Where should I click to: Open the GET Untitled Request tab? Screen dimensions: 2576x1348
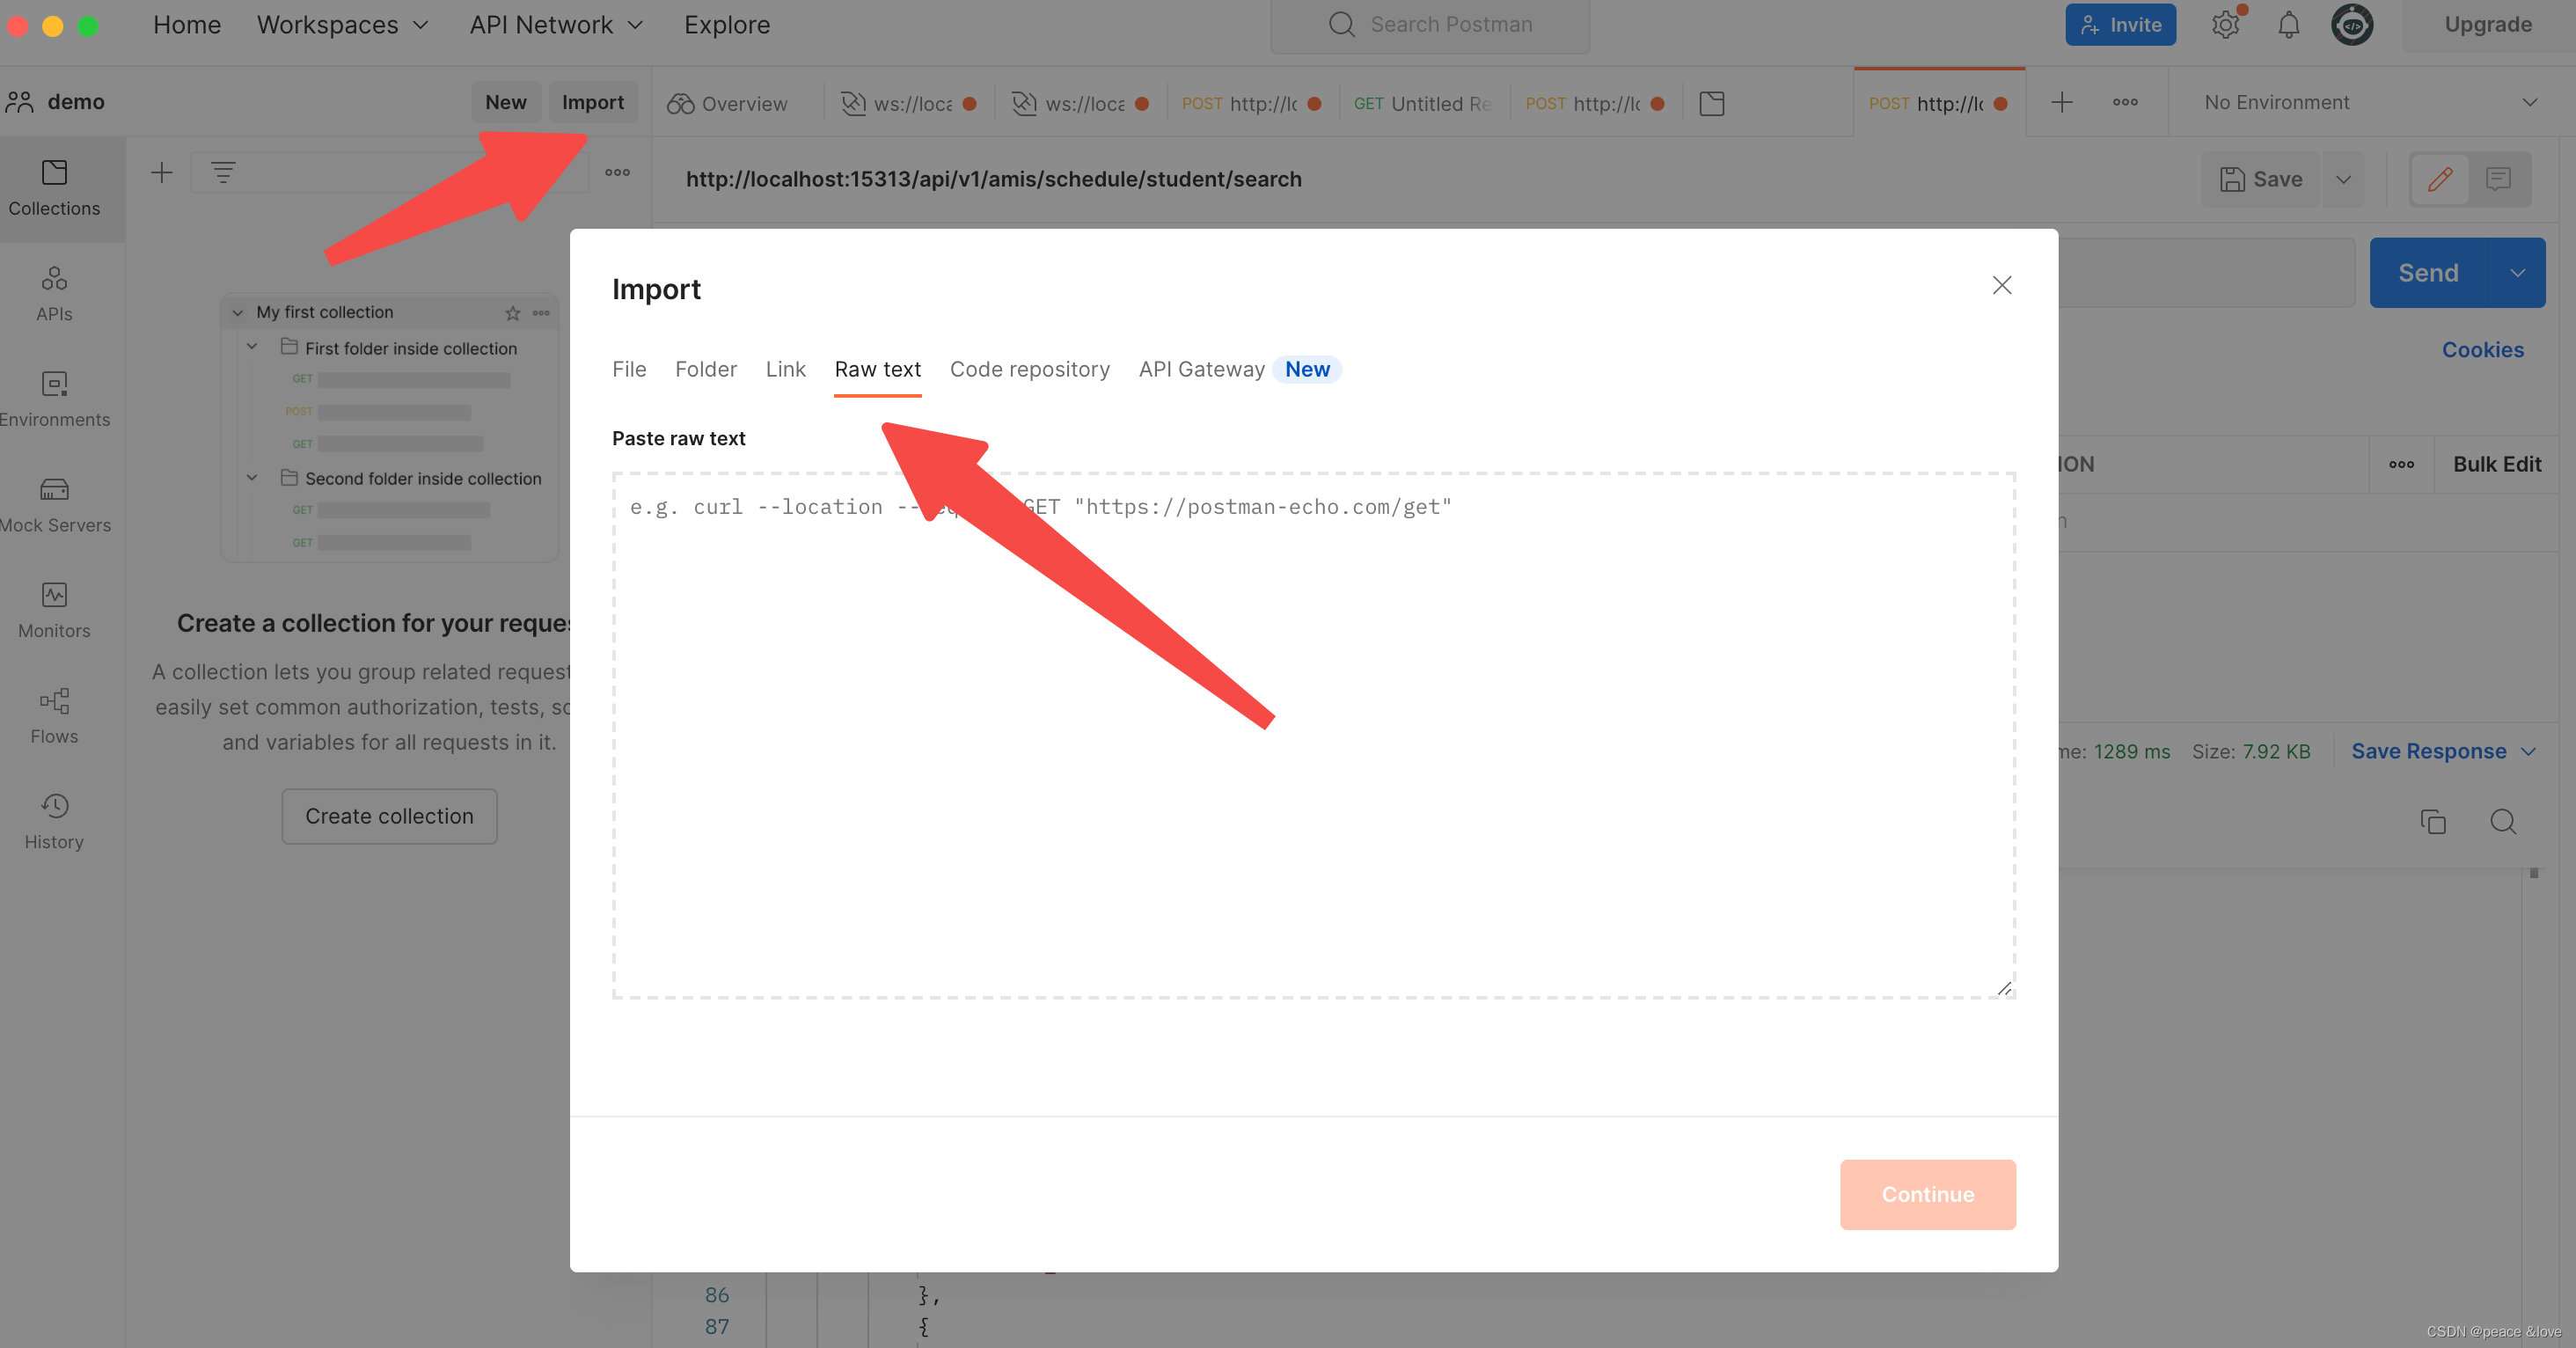tap(1421, 103)
